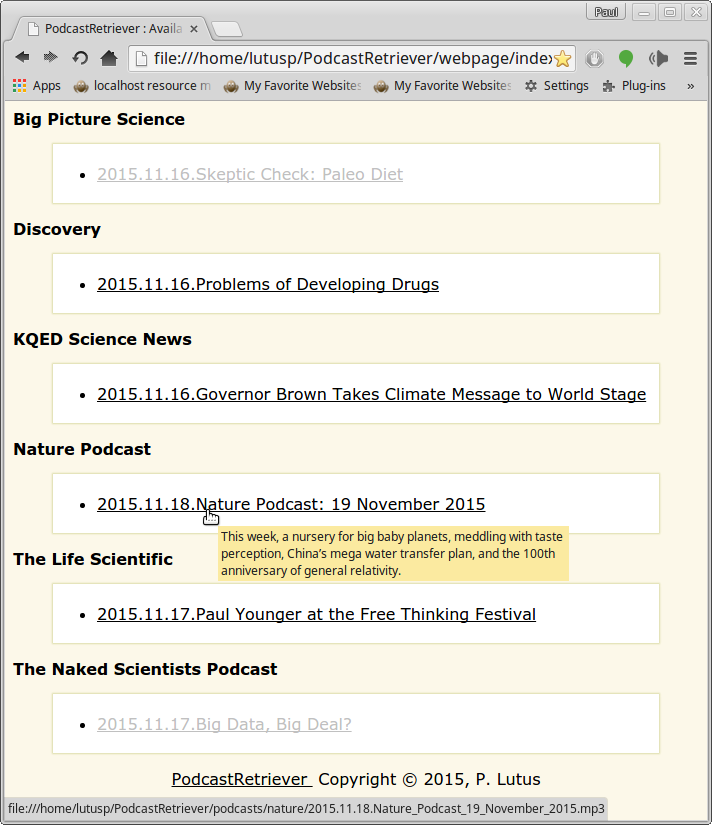
Task: Close the PodcastRetriever tab
Action: coord(194,29)
